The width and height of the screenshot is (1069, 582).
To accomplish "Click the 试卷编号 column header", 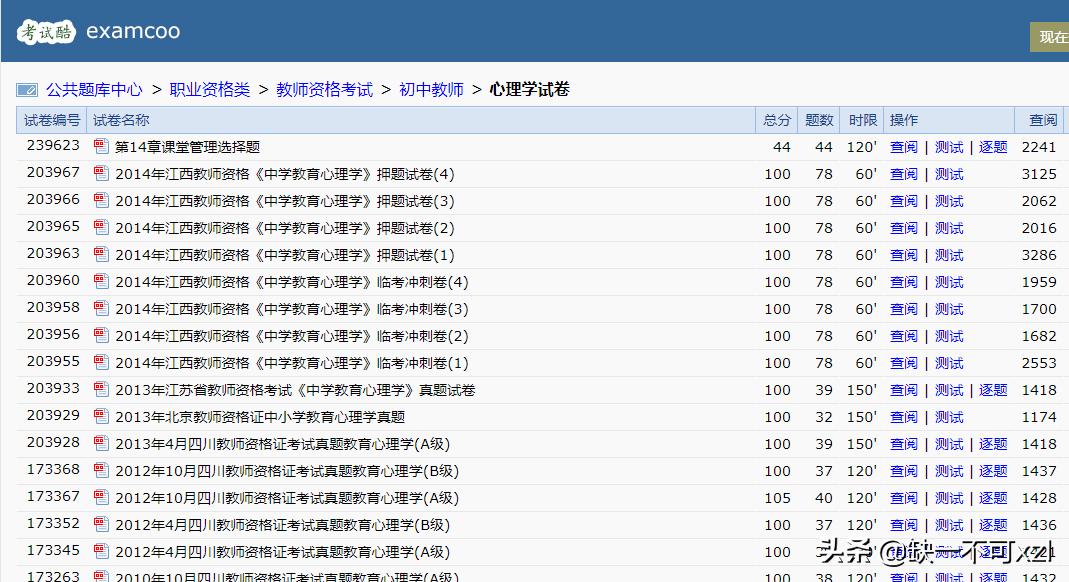I will (x=52, y=120).
